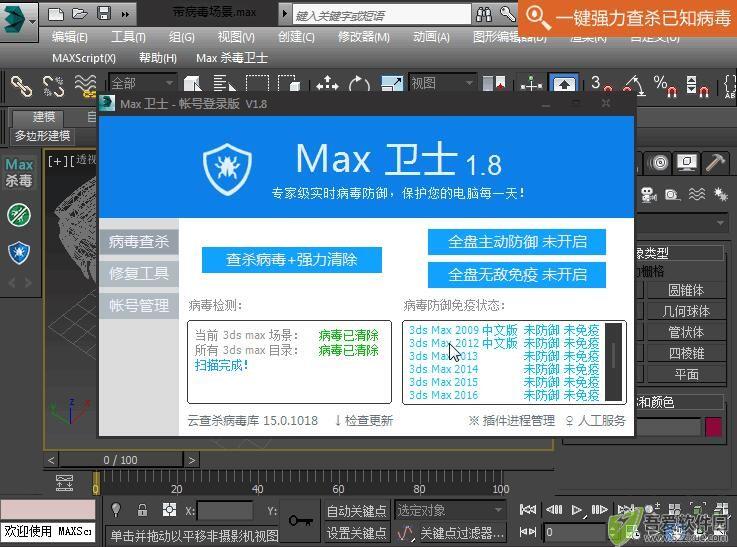Open the Max 杀毒卫士 menu

(x=232, y=58)
